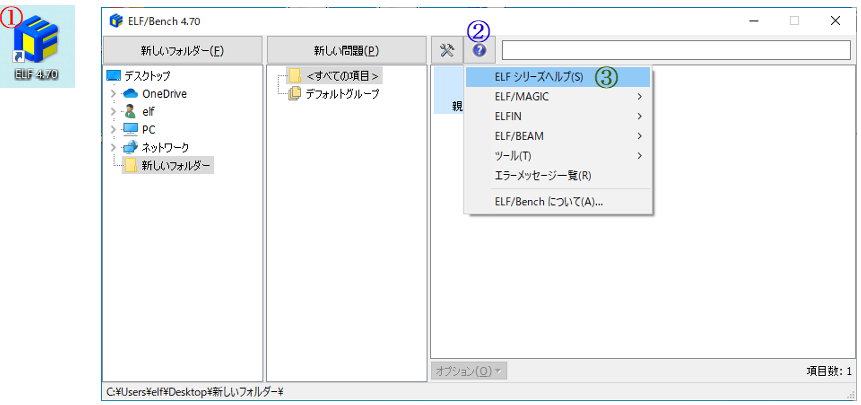Open the ELFIN submenu arrow
Screen dimensions: 861x405
point(640,116)
